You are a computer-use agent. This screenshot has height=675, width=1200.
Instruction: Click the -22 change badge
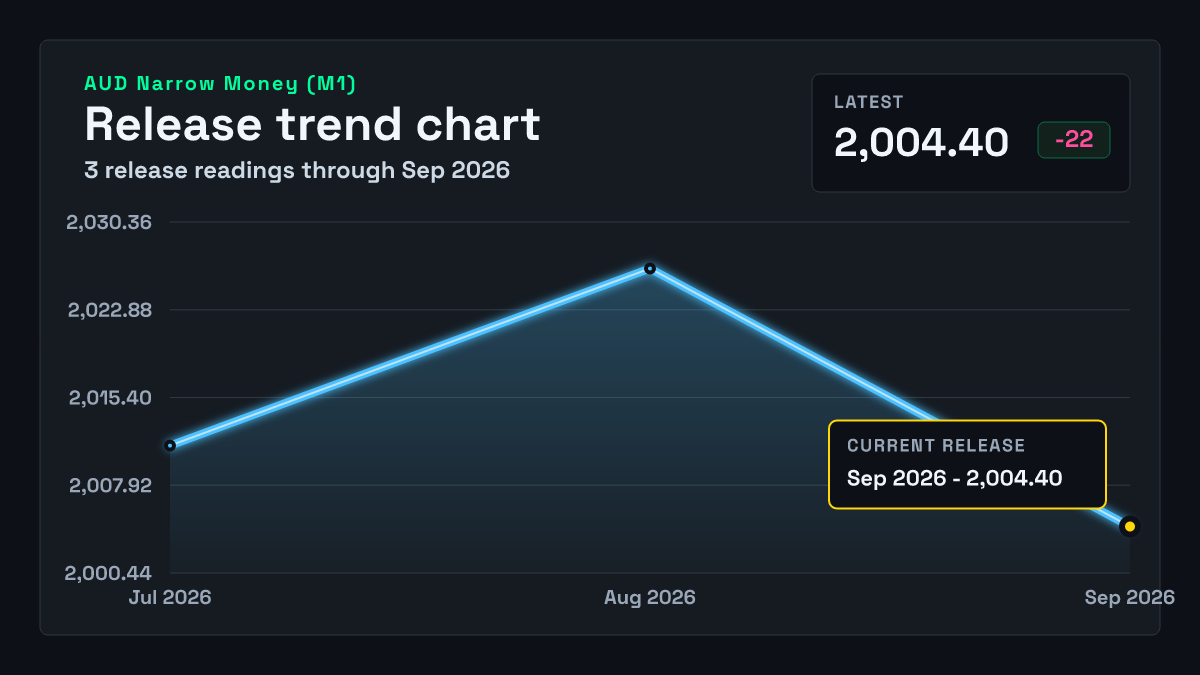pyautogui.click(x=1074, y=140)
